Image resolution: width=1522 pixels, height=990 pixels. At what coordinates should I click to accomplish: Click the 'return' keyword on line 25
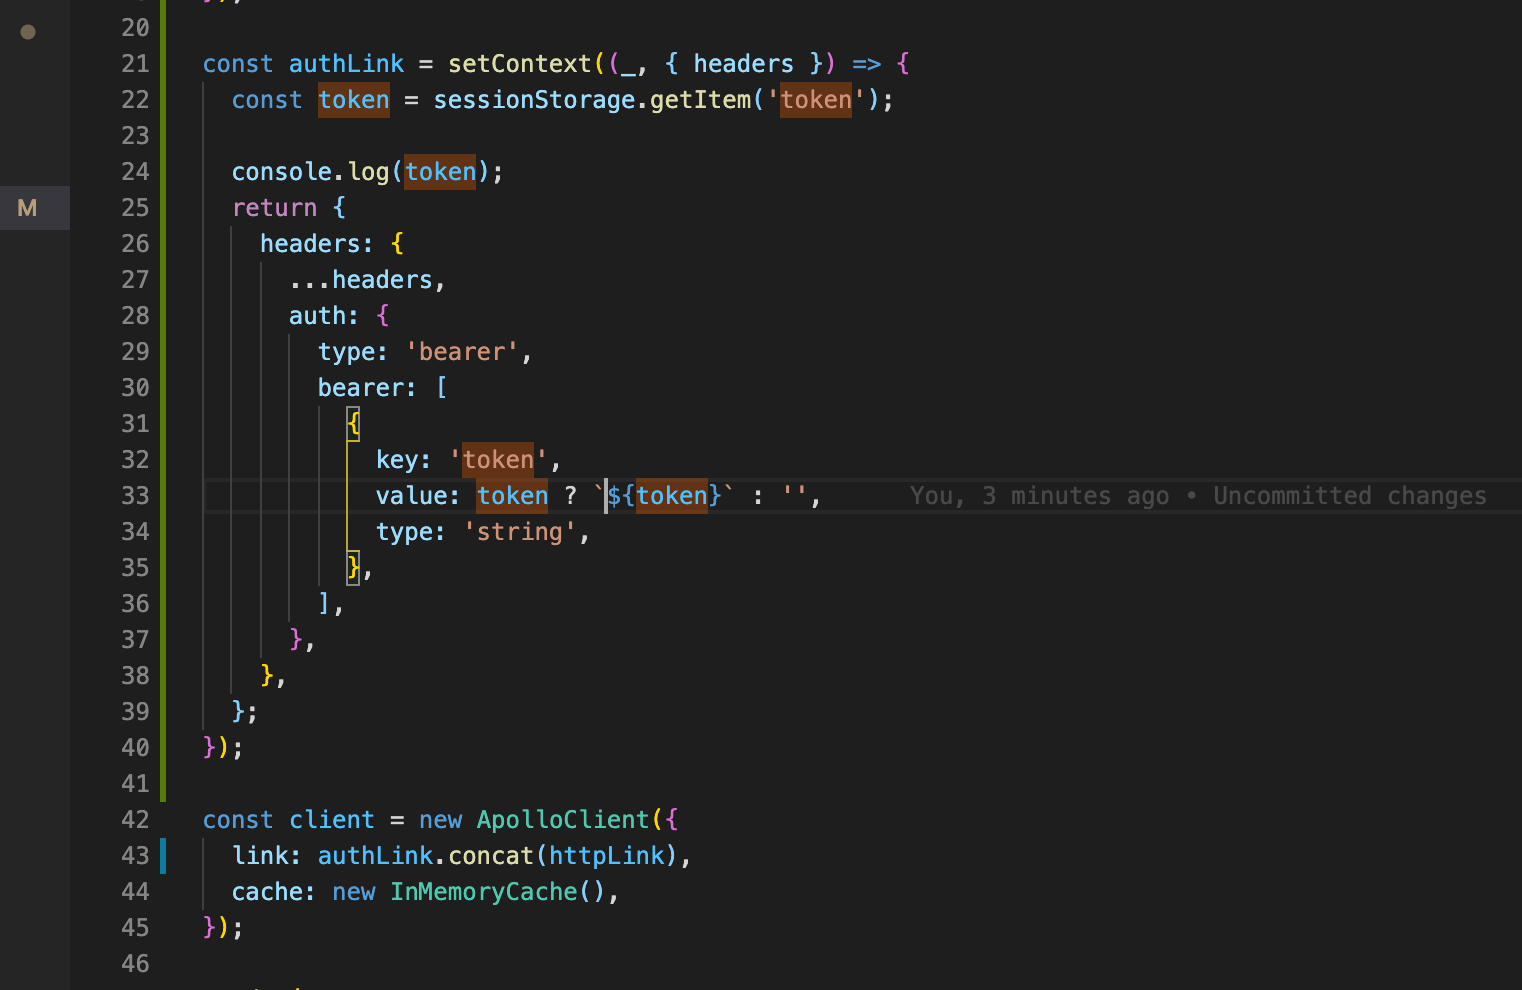(274, 208)
